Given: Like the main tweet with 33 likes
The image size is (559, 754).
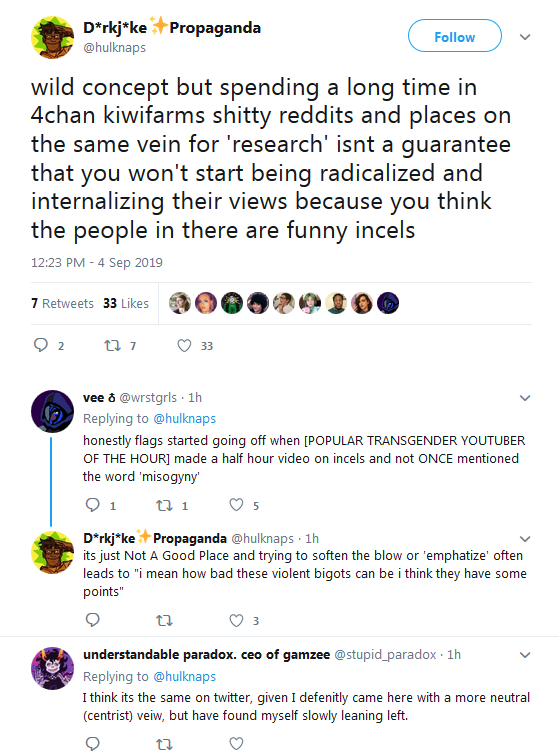Looking at the screenshot, I should [x=184, y=345].
